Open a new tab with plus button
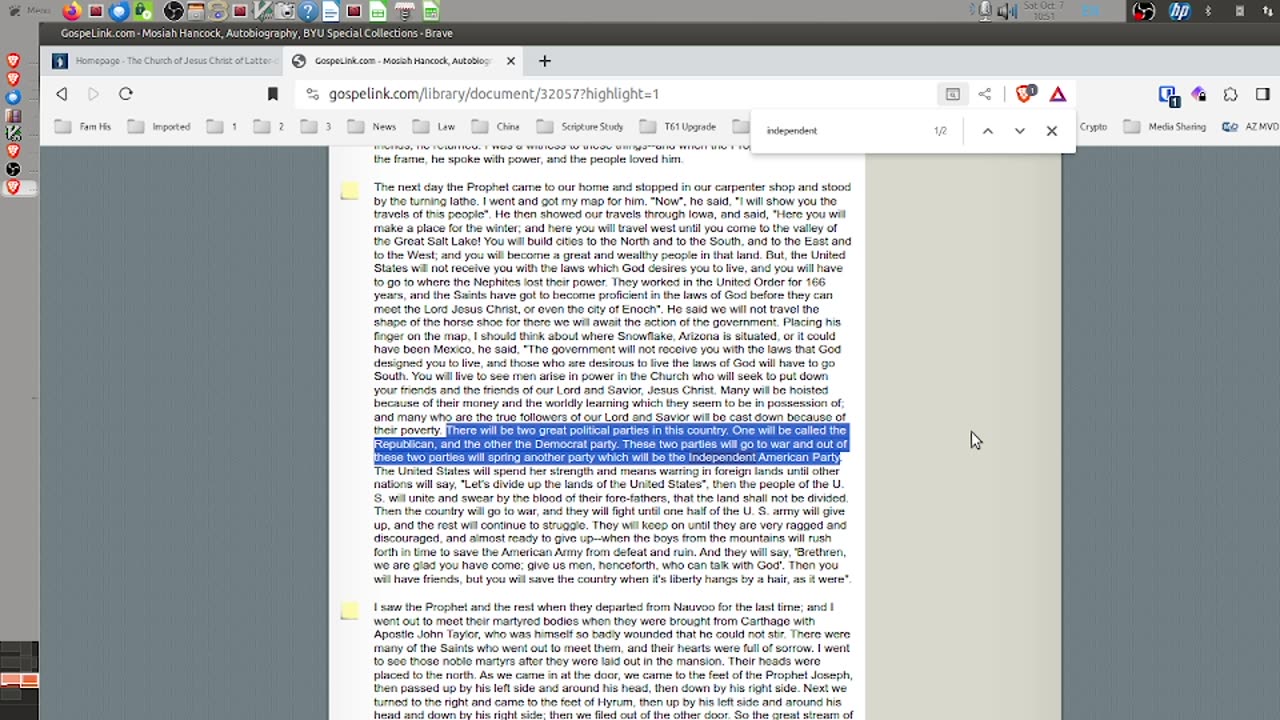Image resolution: width=1280 pixels, height=720 pixels. 544,61
